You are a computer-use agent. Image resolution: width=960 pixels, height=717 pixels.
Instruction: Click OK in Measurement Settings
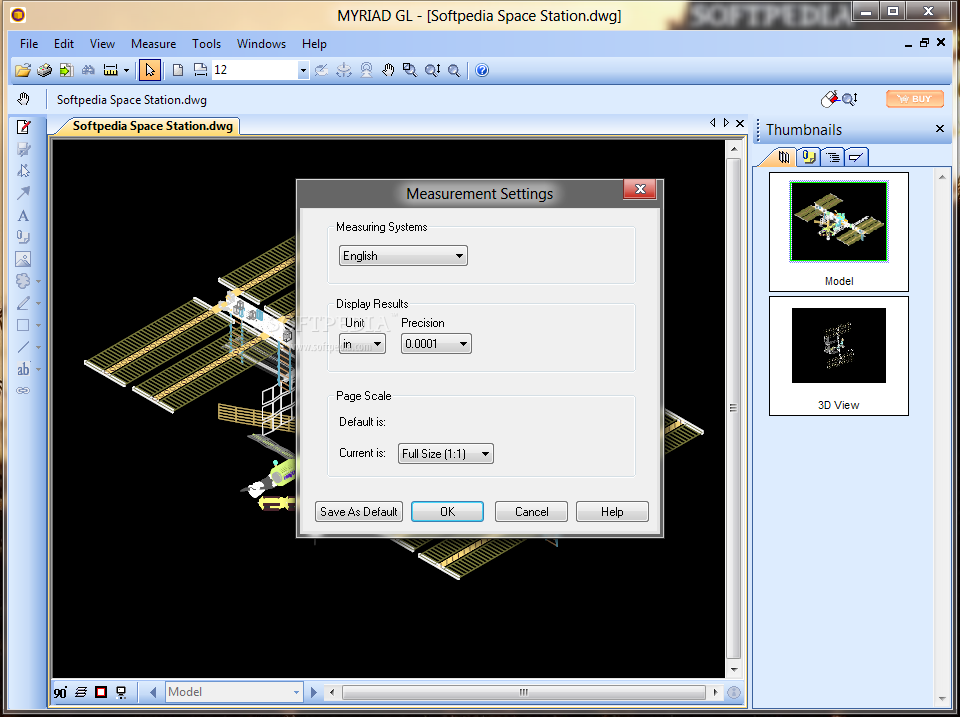pyautogui.click(x=447, y=512)
